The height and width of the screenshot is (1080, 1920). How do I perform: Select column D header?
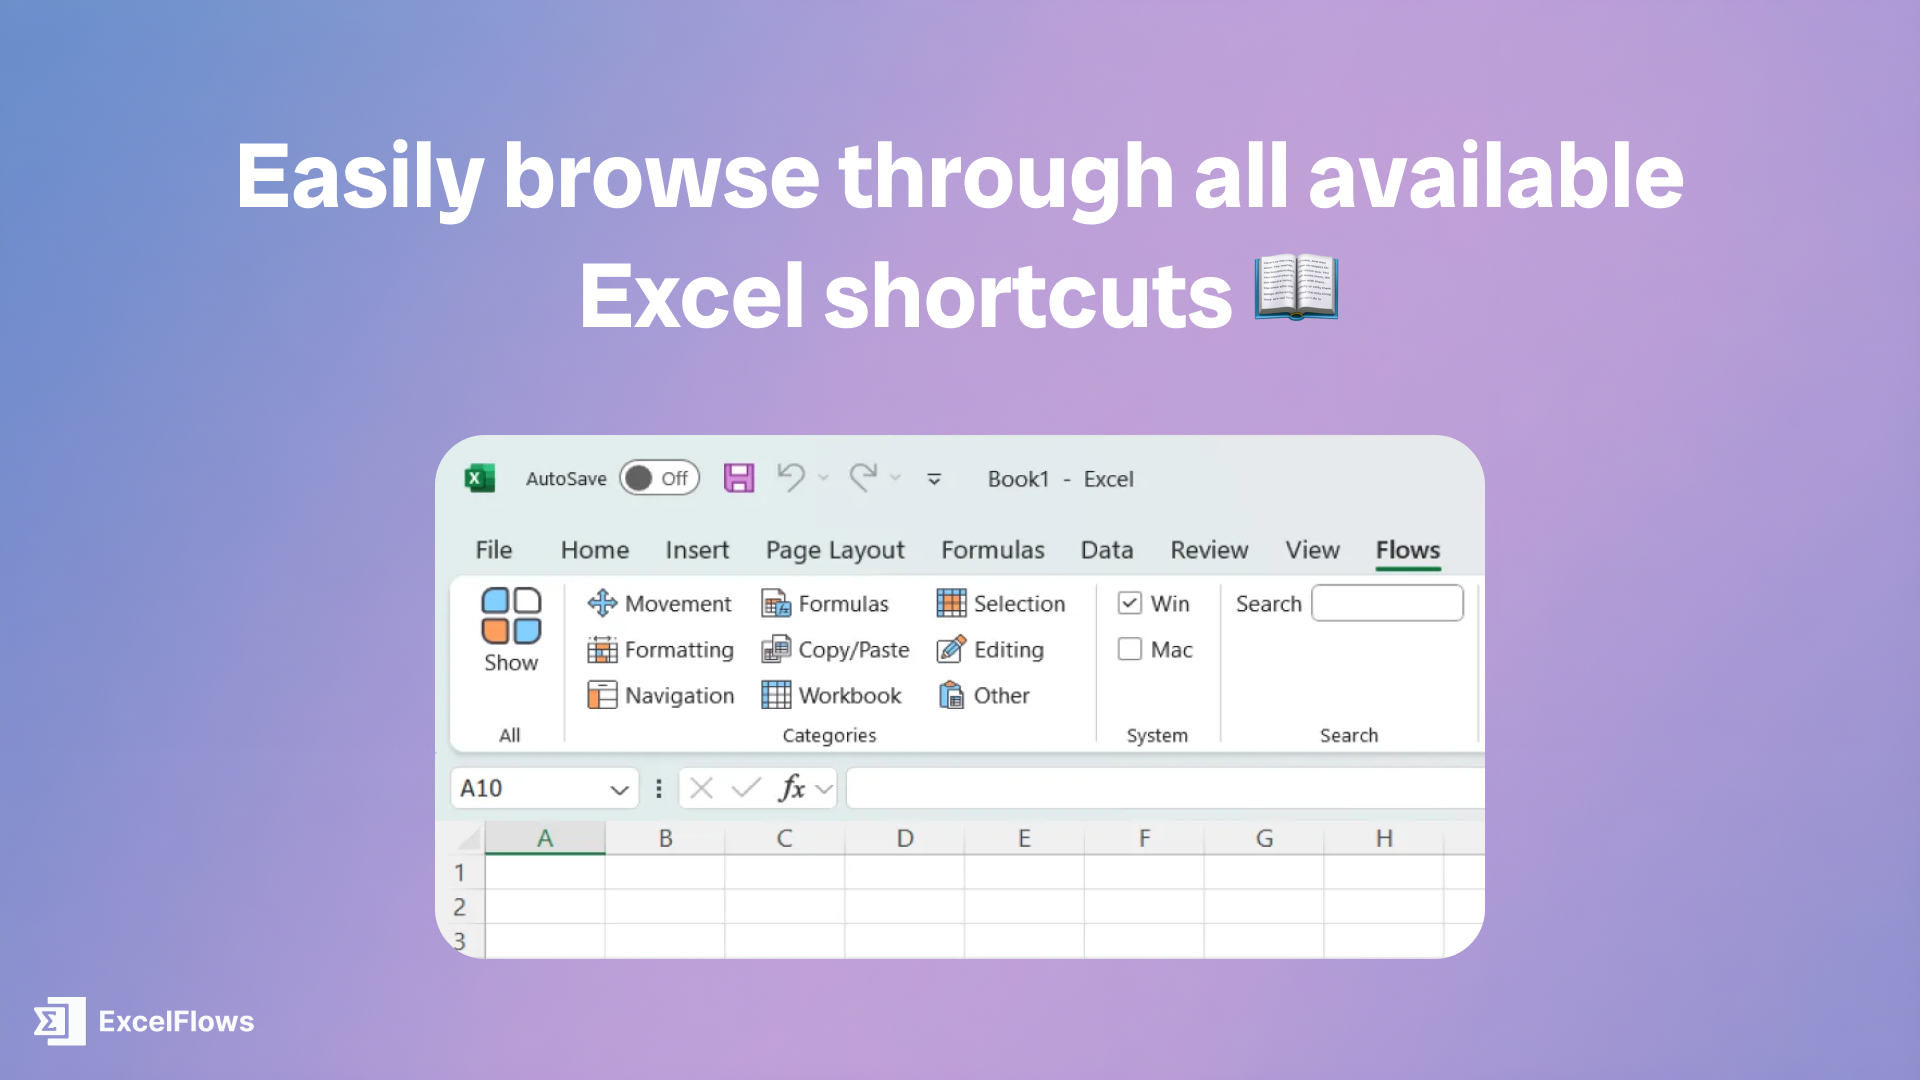[x=905, y=838]
